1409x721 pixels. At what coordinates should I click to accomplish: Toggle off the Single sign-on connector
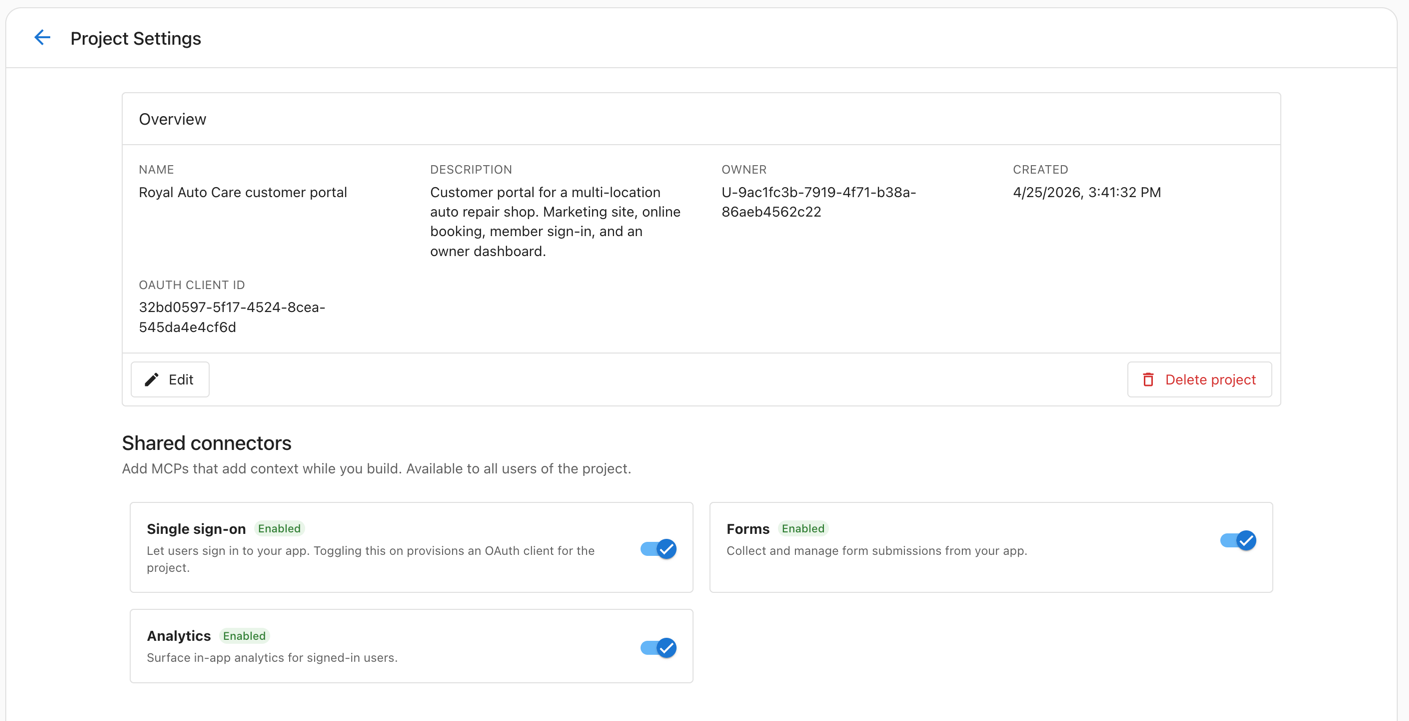(658, 549)
